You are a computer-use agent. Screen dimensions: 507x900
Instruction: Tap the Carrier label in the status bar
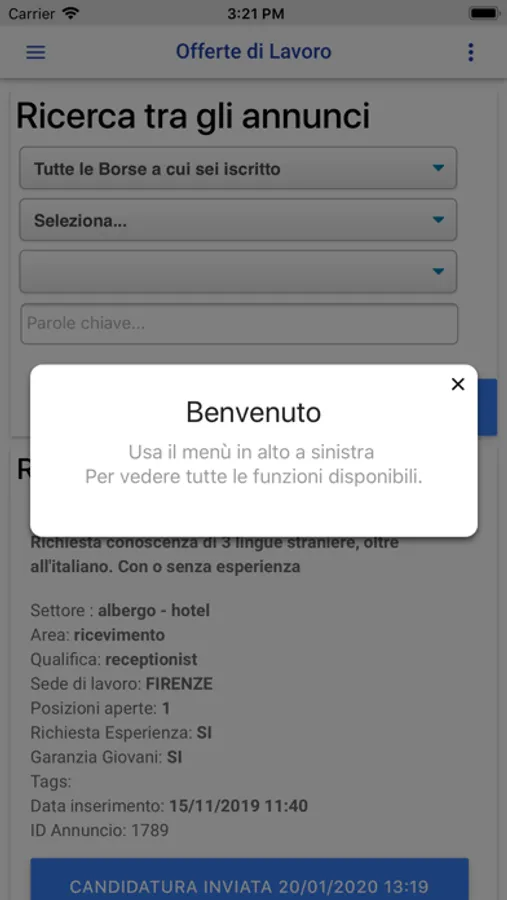click(x=31, y=13)
